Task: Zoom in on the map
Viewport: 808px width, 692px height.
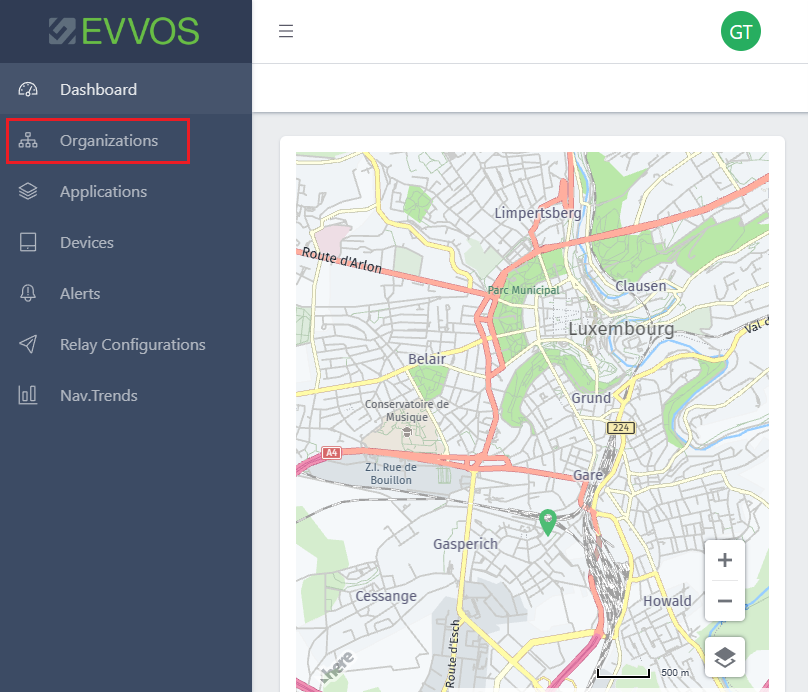Action: 725,560
